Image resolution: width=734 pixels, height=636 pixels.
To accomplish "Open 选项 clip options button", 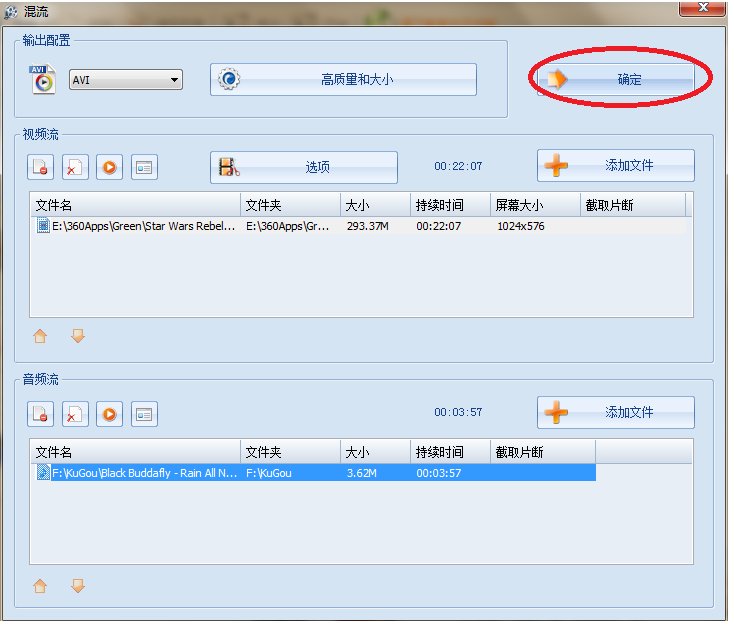I will pos(304,167).
